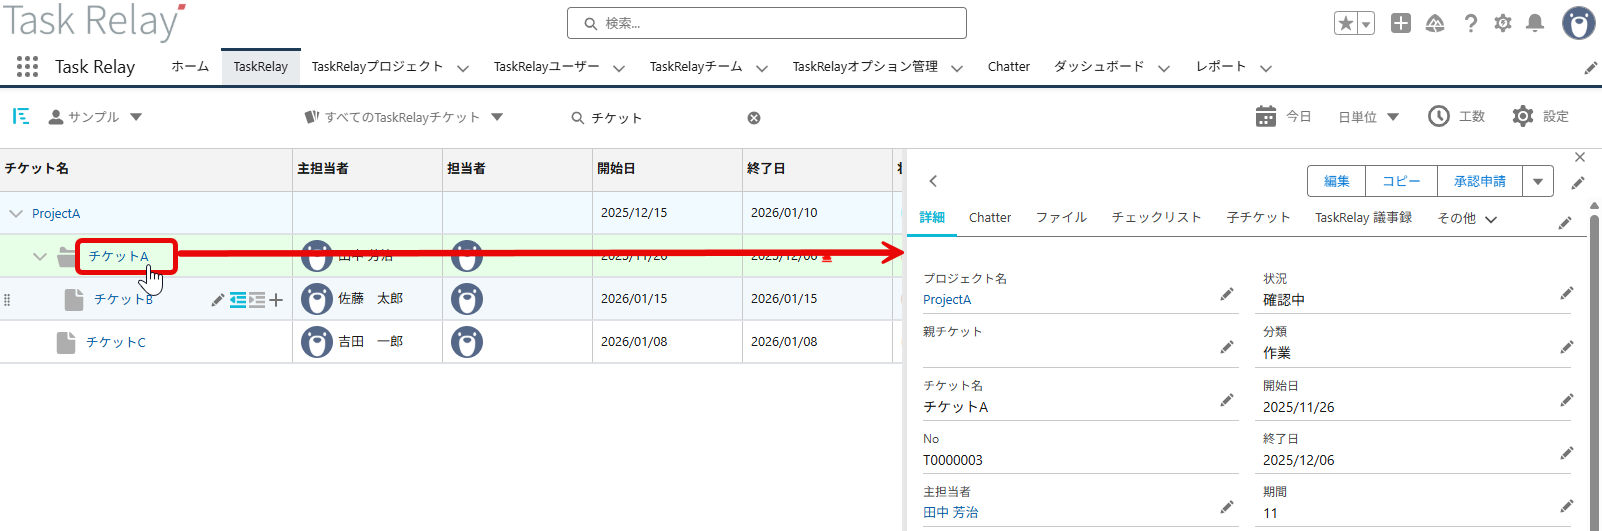The image size is (1602, 531).
Task: Toggle the tree view list icon
Action: (21, 117)
